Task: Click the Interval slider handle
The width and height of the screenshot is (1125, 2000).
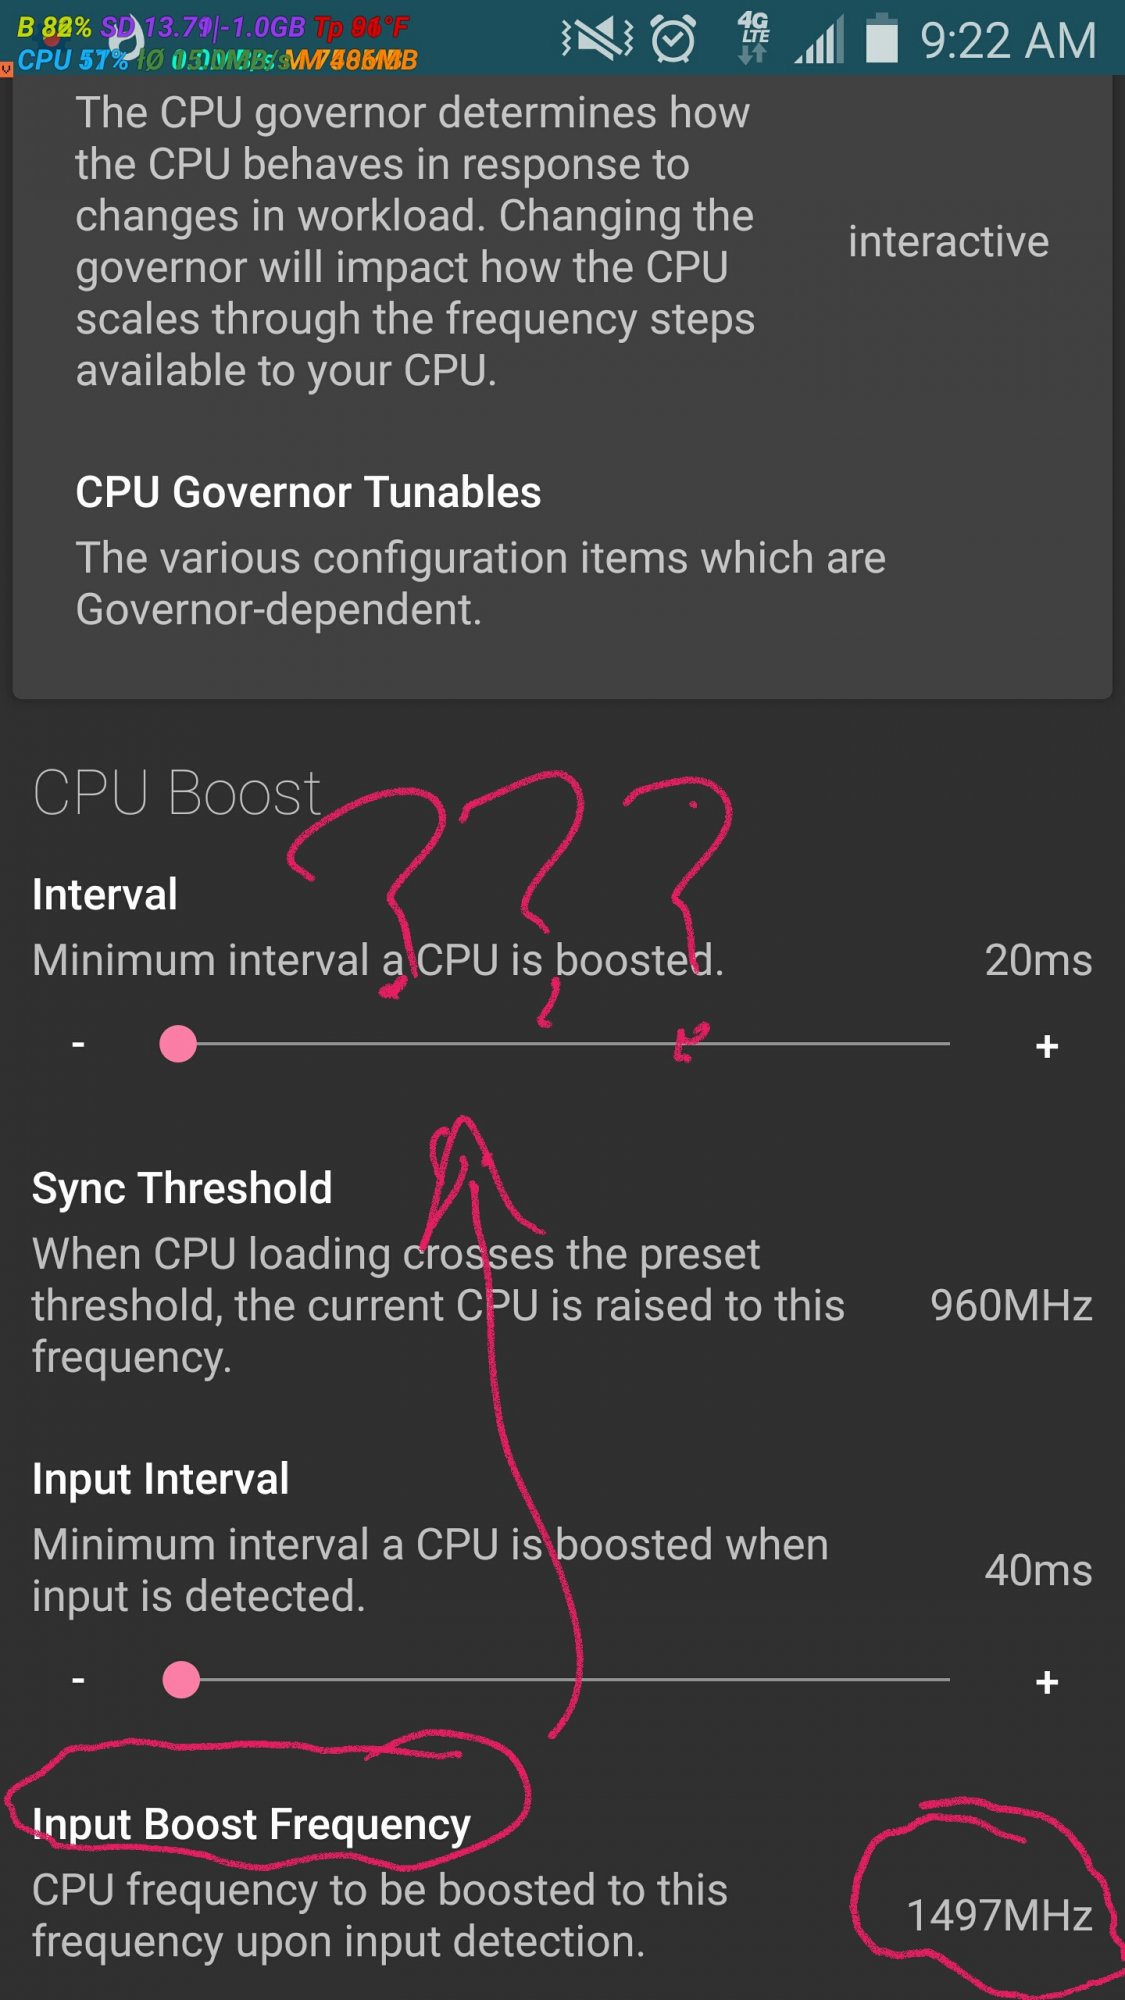Action: (178, 1044)
